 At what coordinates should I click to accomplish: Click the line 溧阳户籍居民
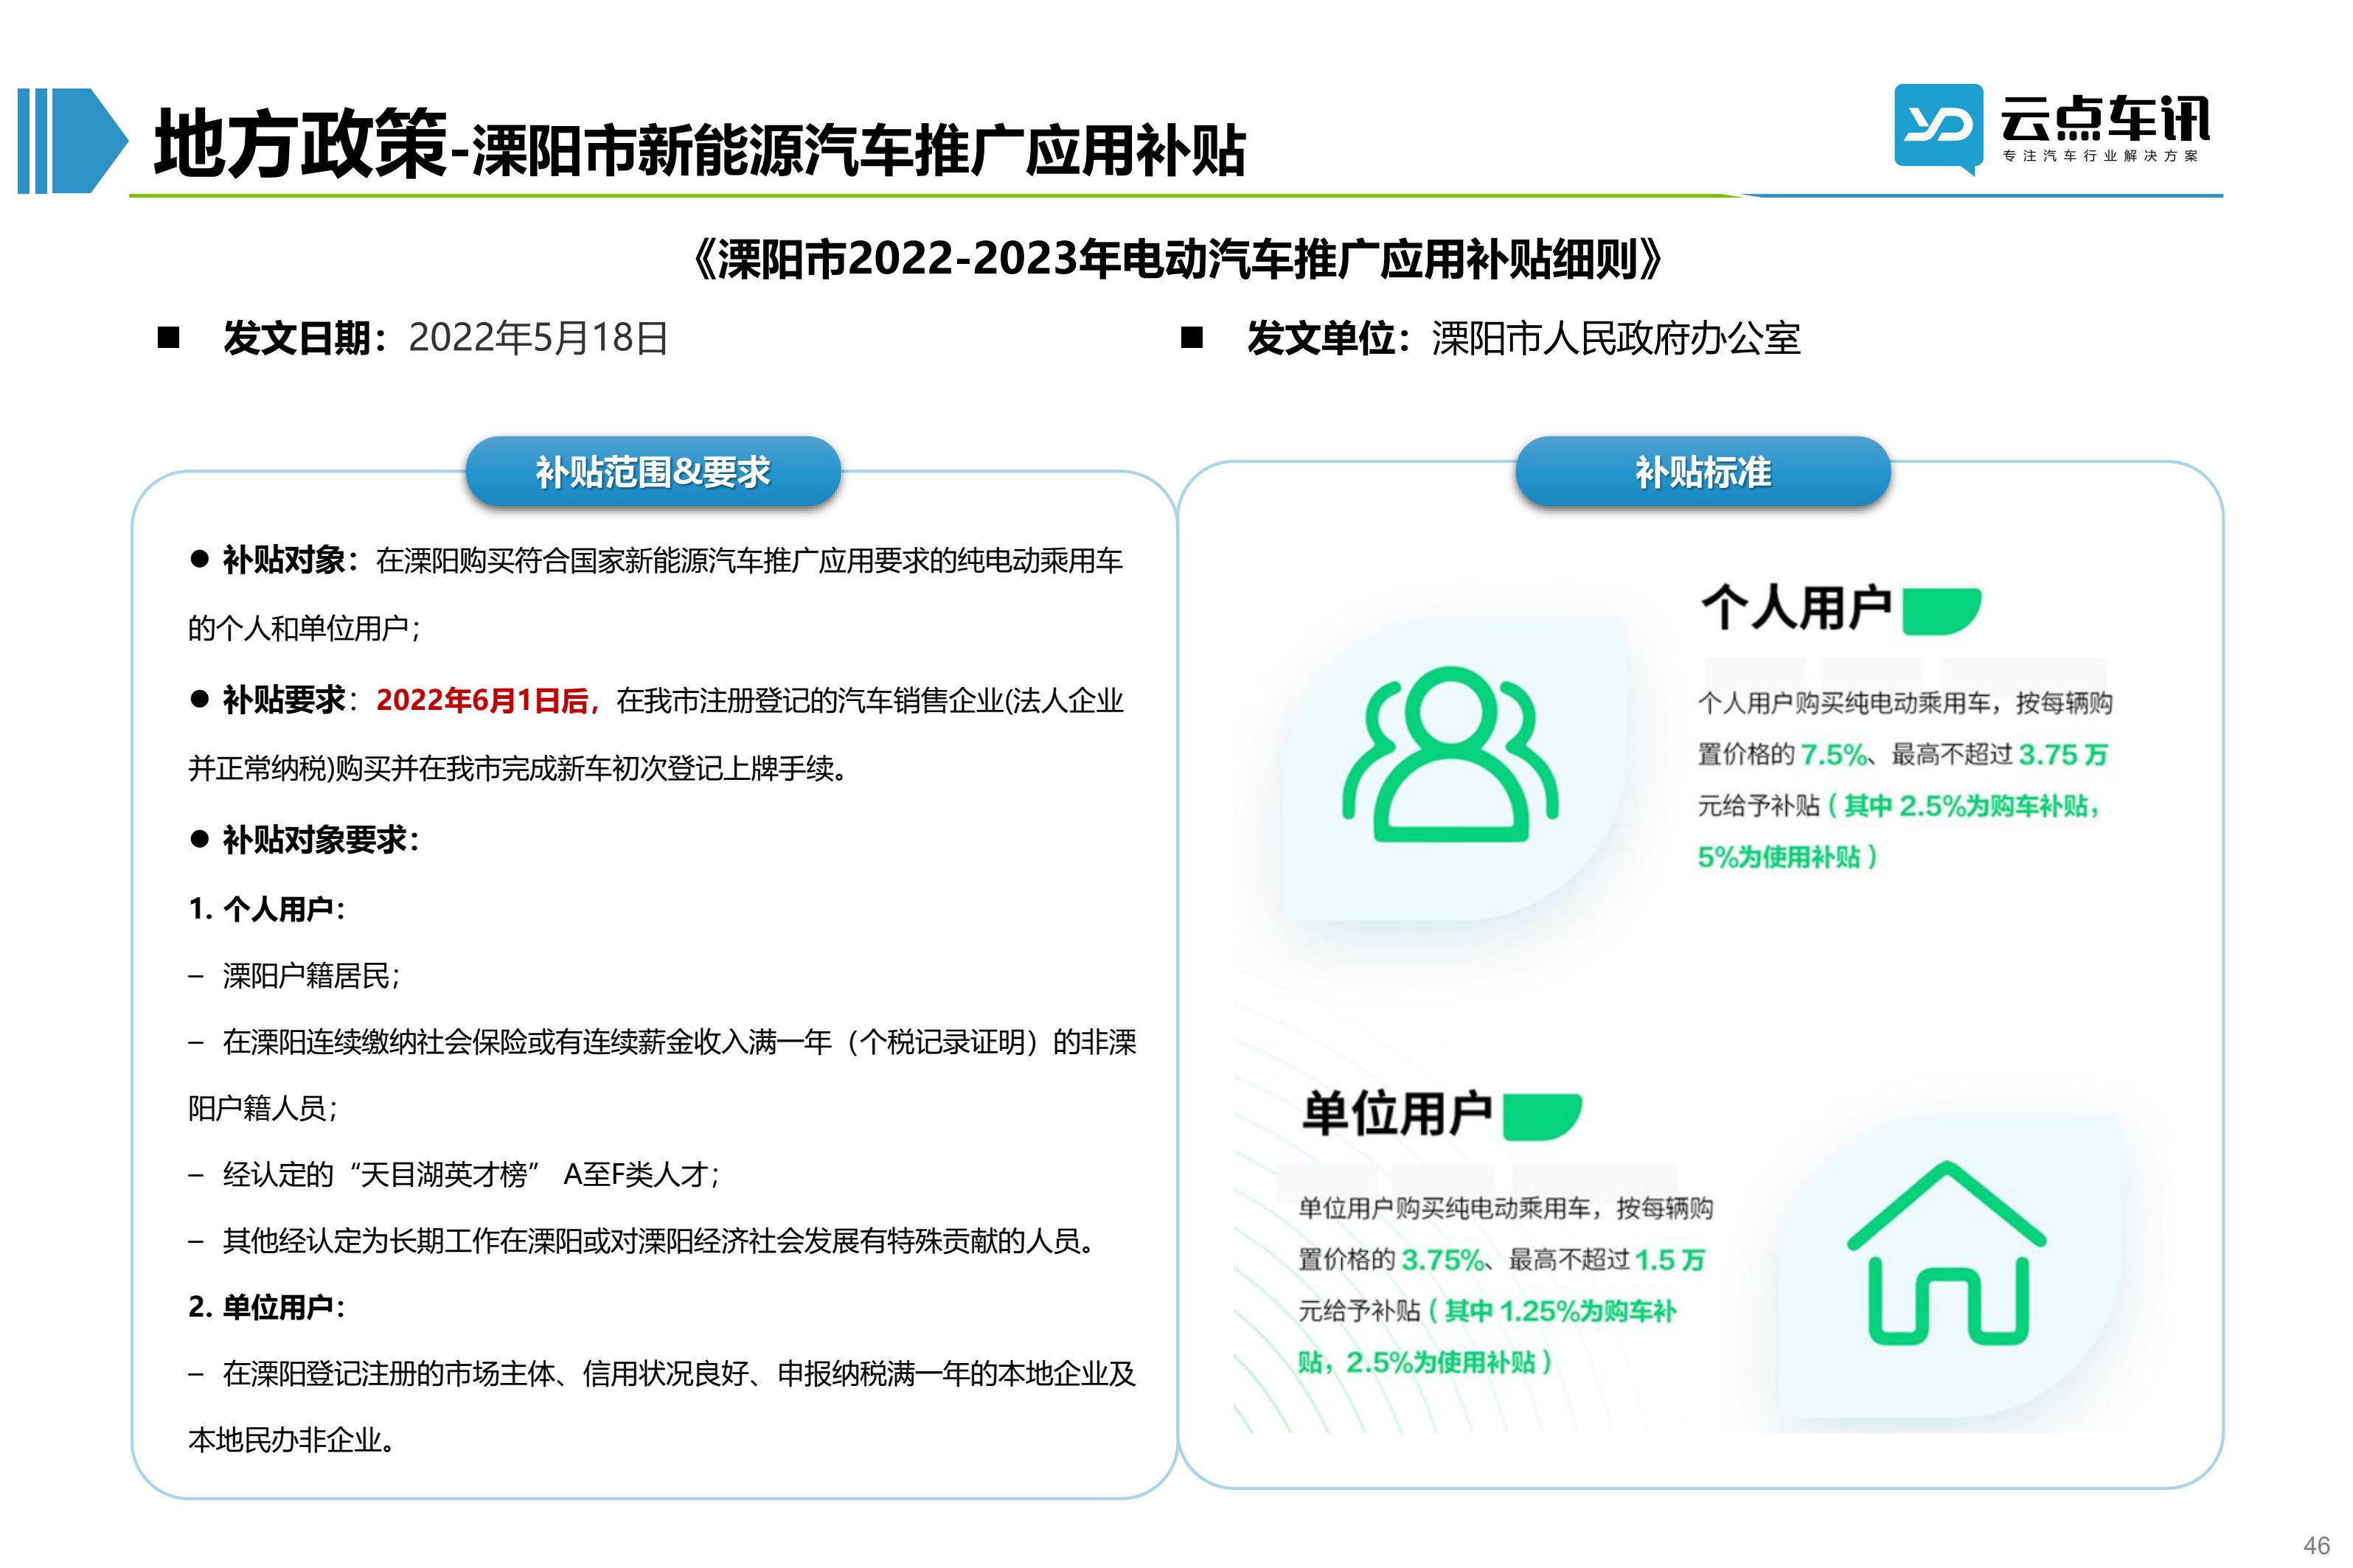point(311,976)
